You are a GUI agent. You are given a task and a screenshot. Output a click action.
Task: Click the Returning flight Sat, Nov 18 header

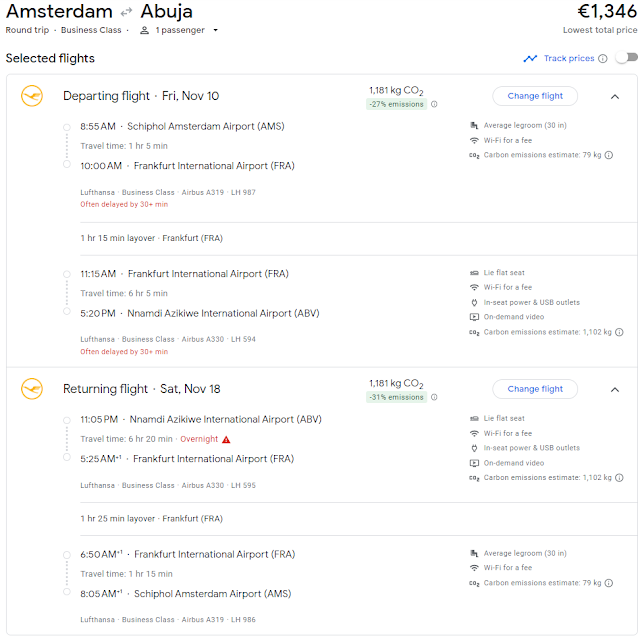point(141,389)
